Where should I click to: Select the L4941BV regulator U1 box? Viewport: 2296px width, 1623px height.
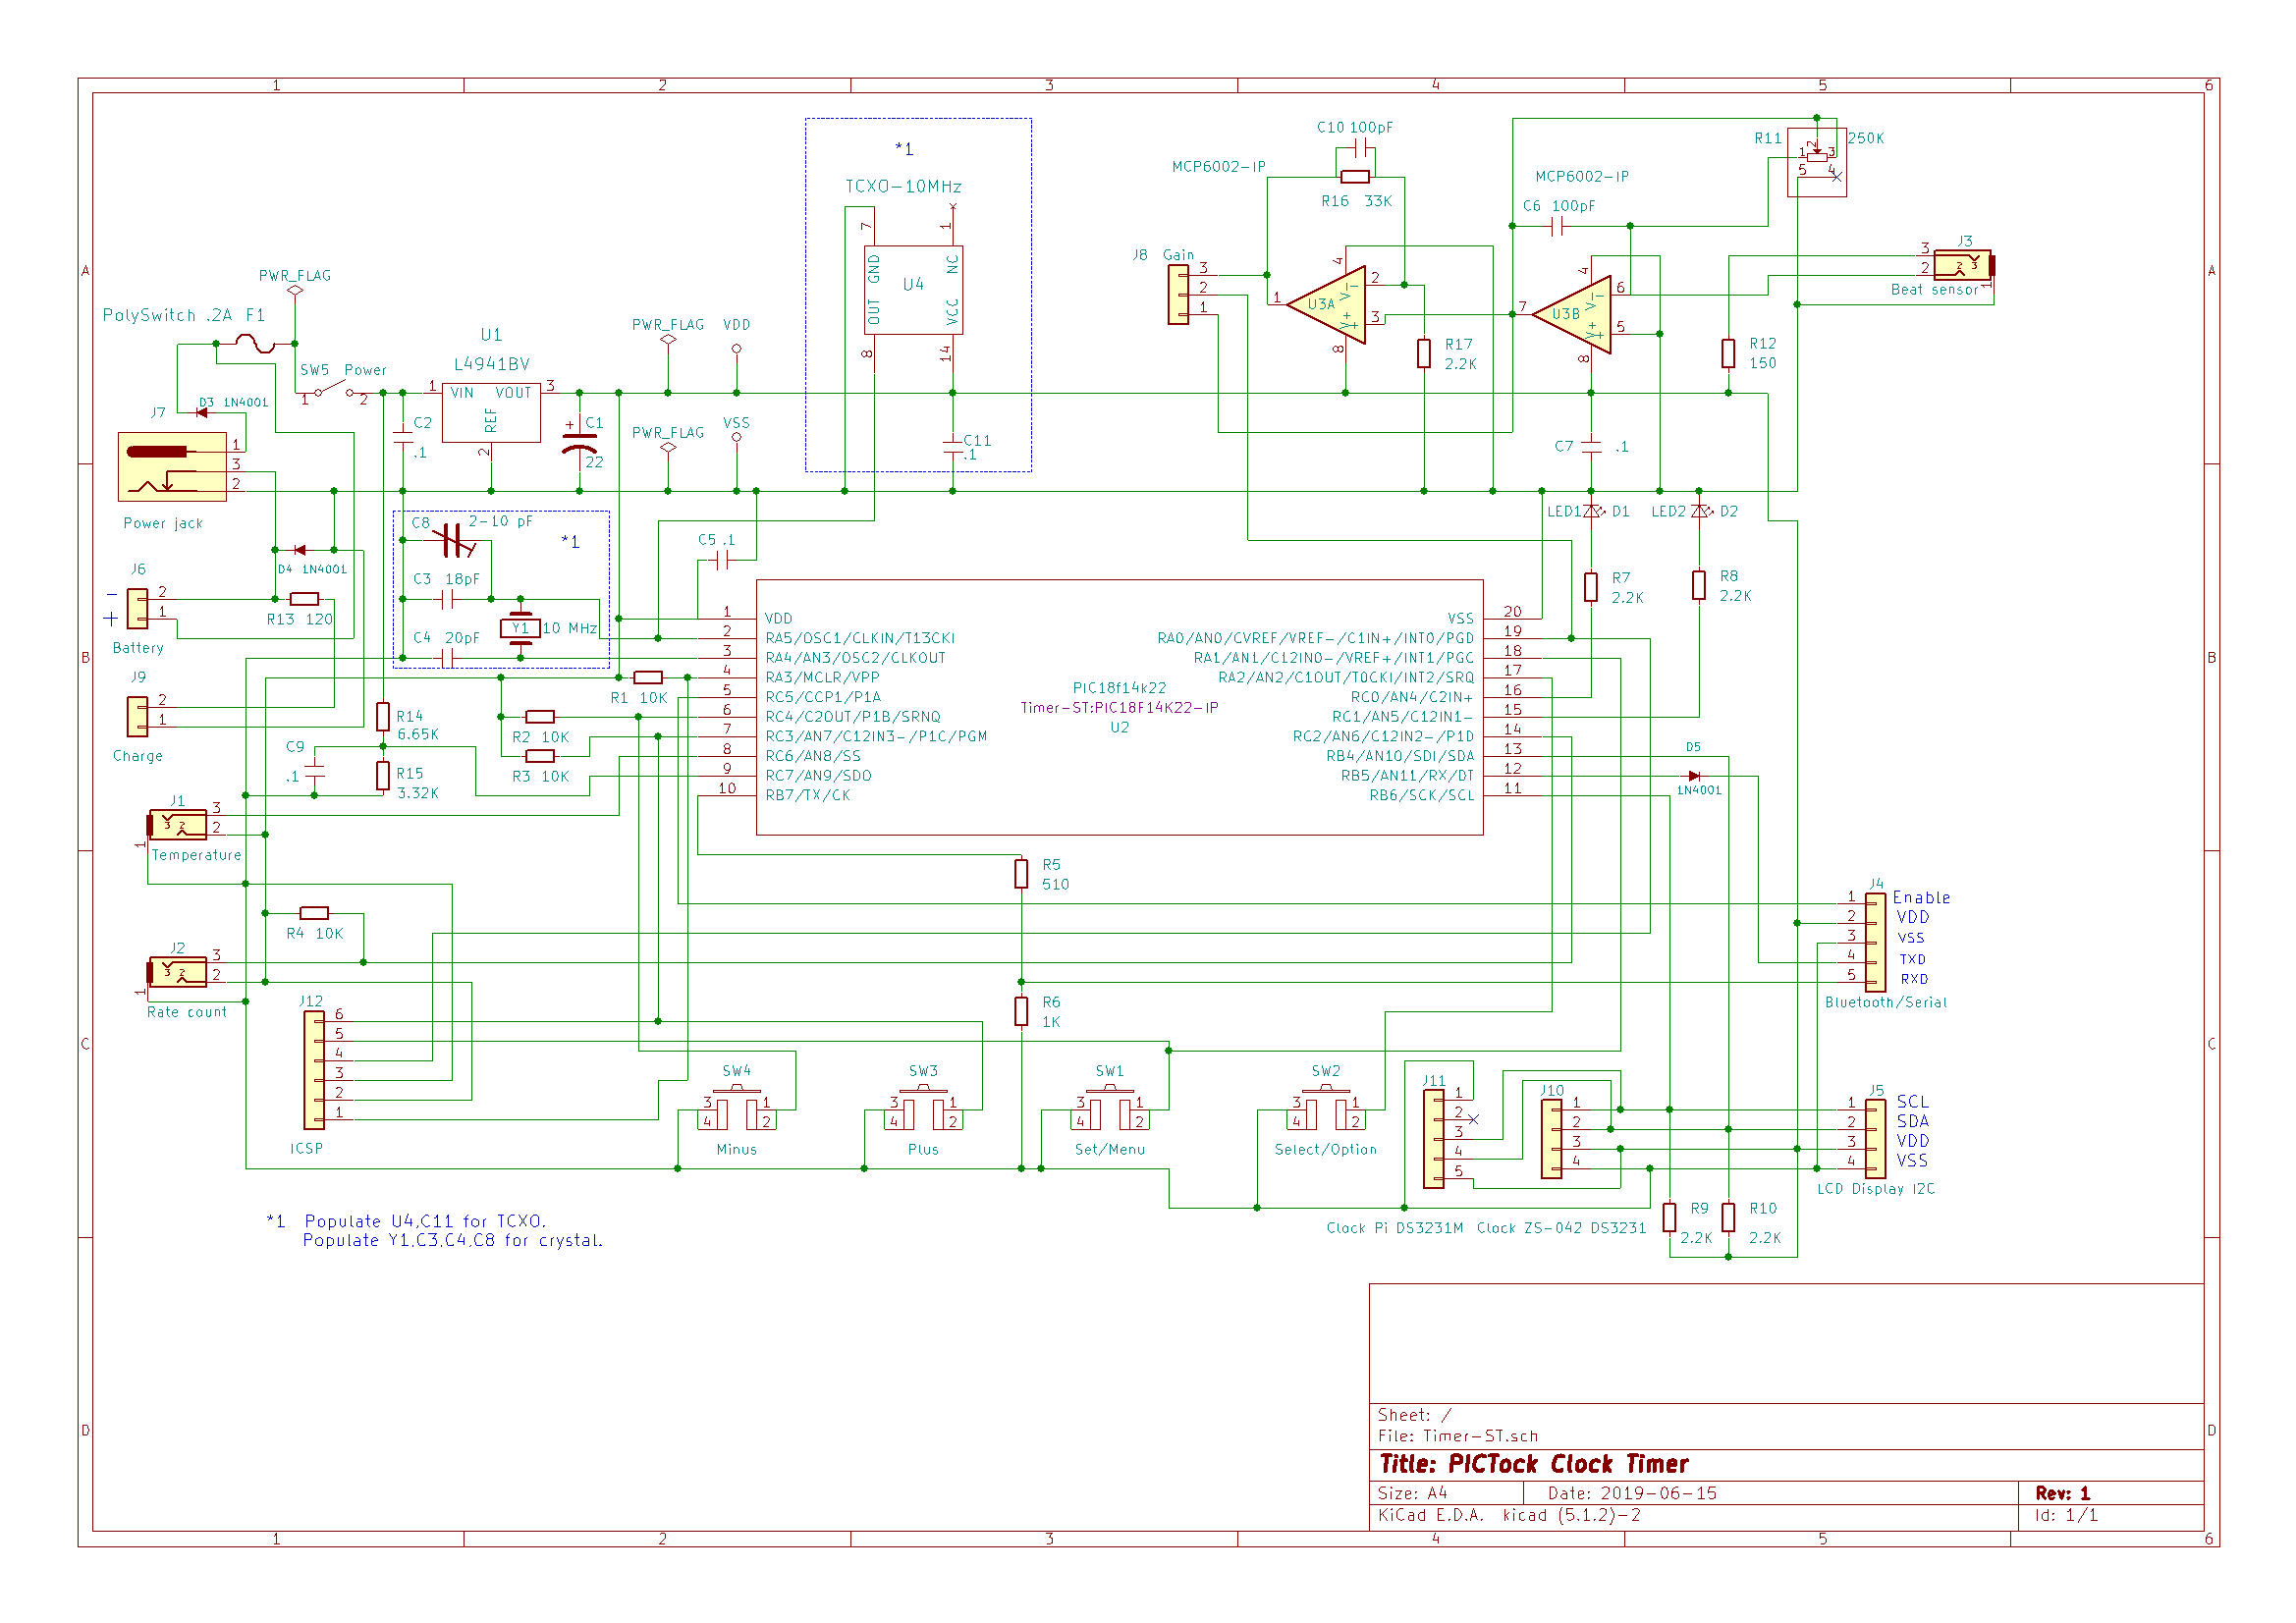tap(491, 412)
